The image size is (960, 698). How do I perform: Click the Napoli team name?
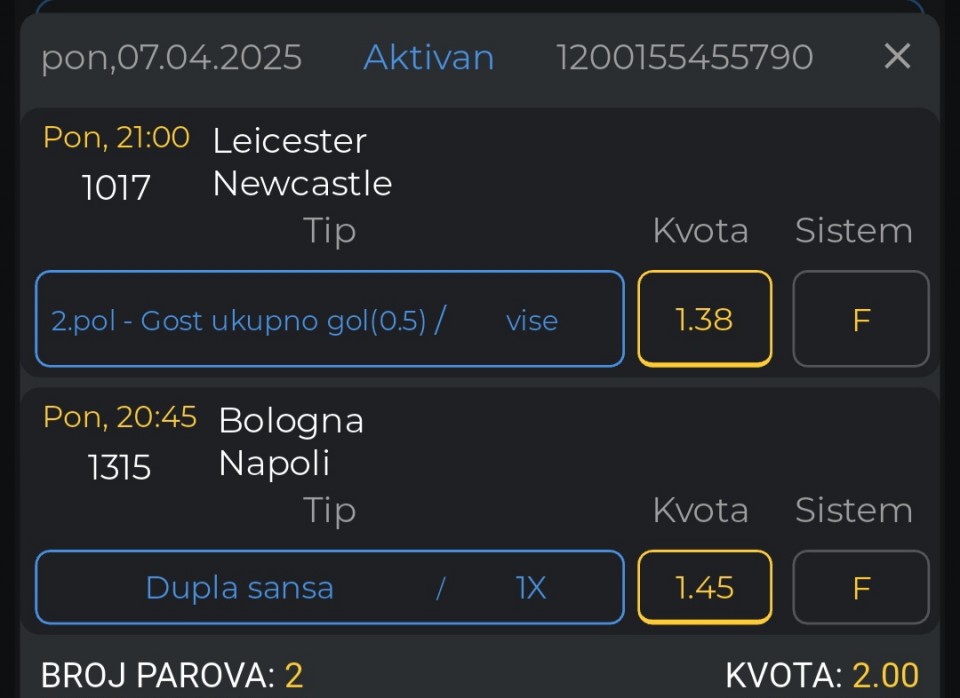click(274, 463)
